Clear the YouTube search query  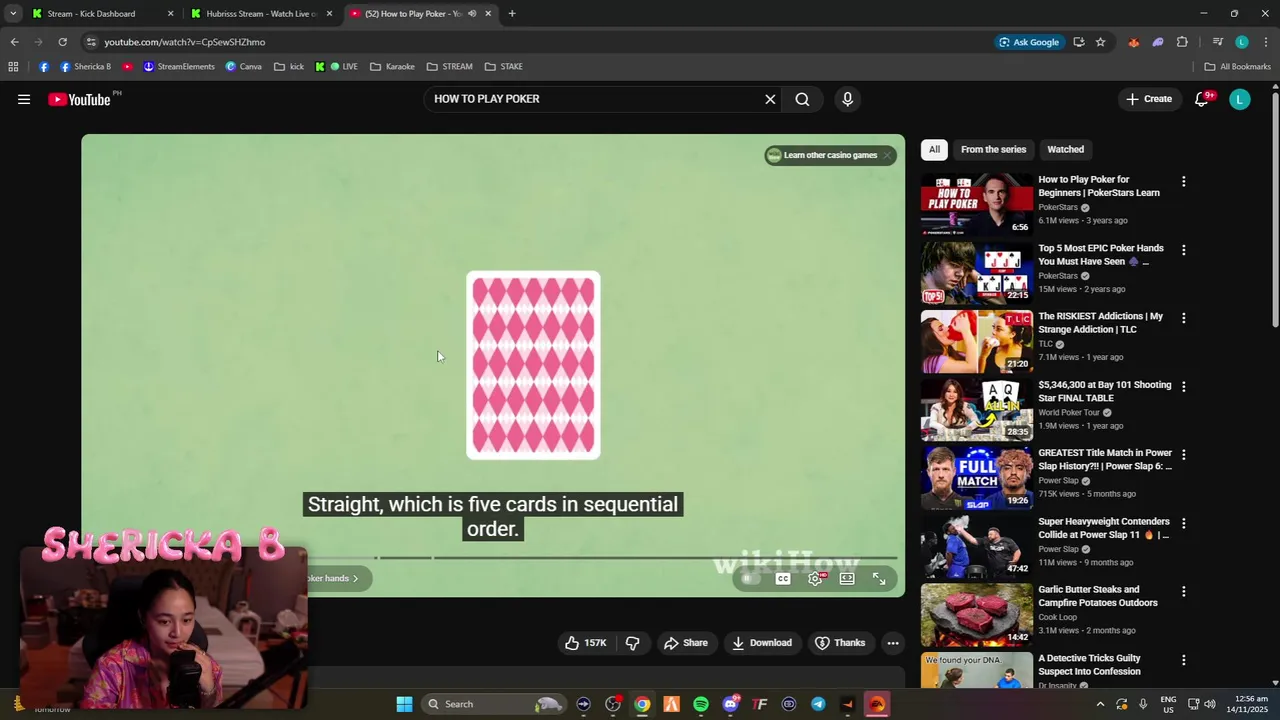pyautogui.click(x=770, y=99)
